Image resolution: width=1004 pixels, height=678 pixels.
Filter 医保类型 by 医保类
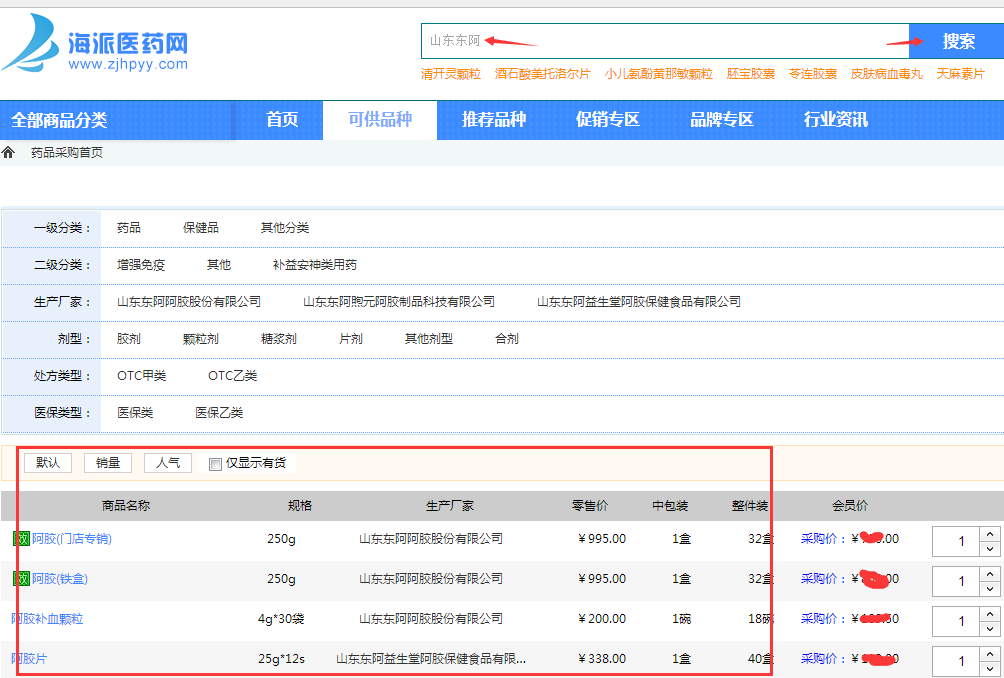135,413
